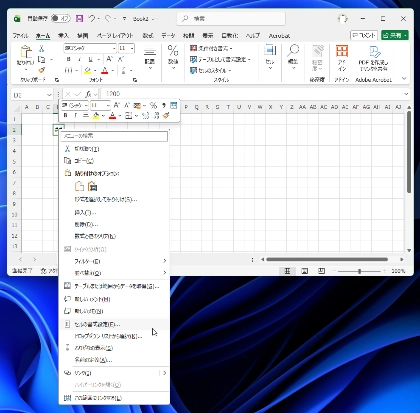420x413 pixels.
Task: Open the ribbon font size dropdown
Action: [x=132, y=48]
